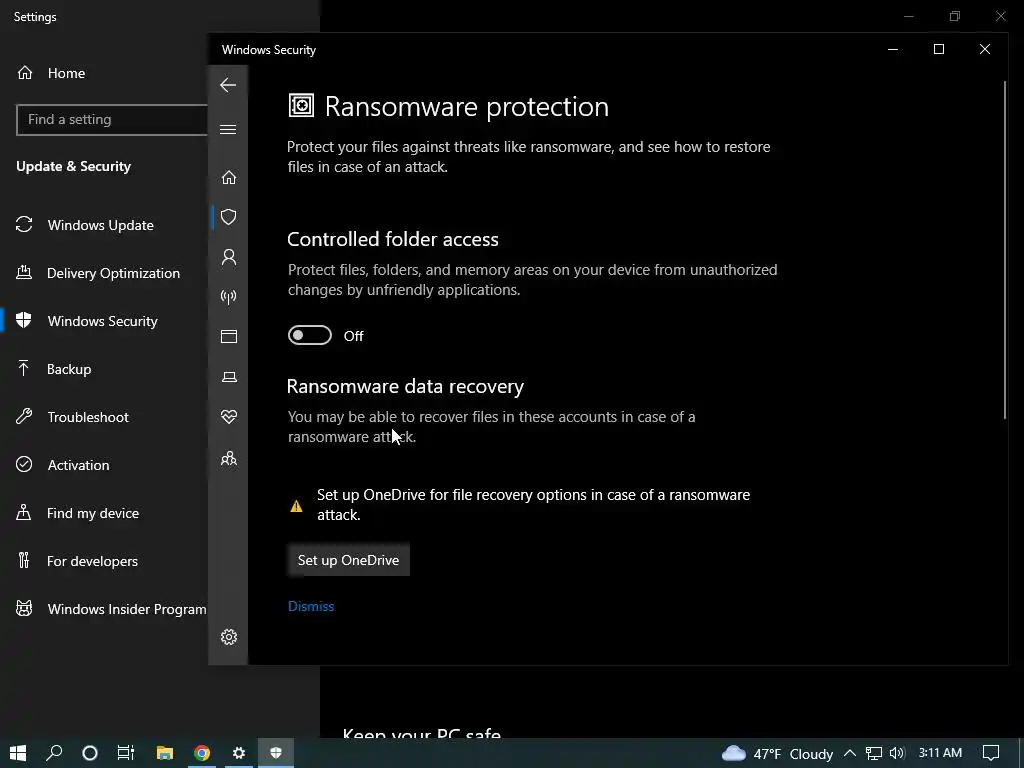1024x768 pixels.
Task: Open the Account protection person icon
Action: [x=229, y=257]
